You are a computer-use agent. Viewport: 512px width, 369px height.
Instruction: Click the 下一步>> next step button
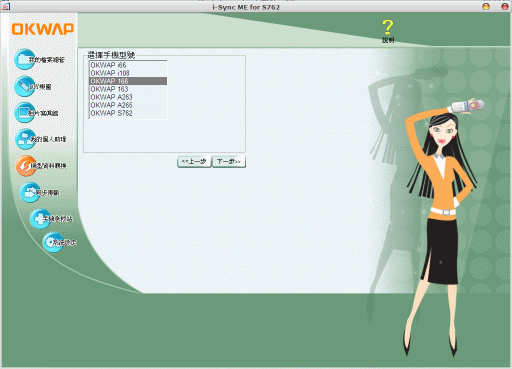point(229,162)
